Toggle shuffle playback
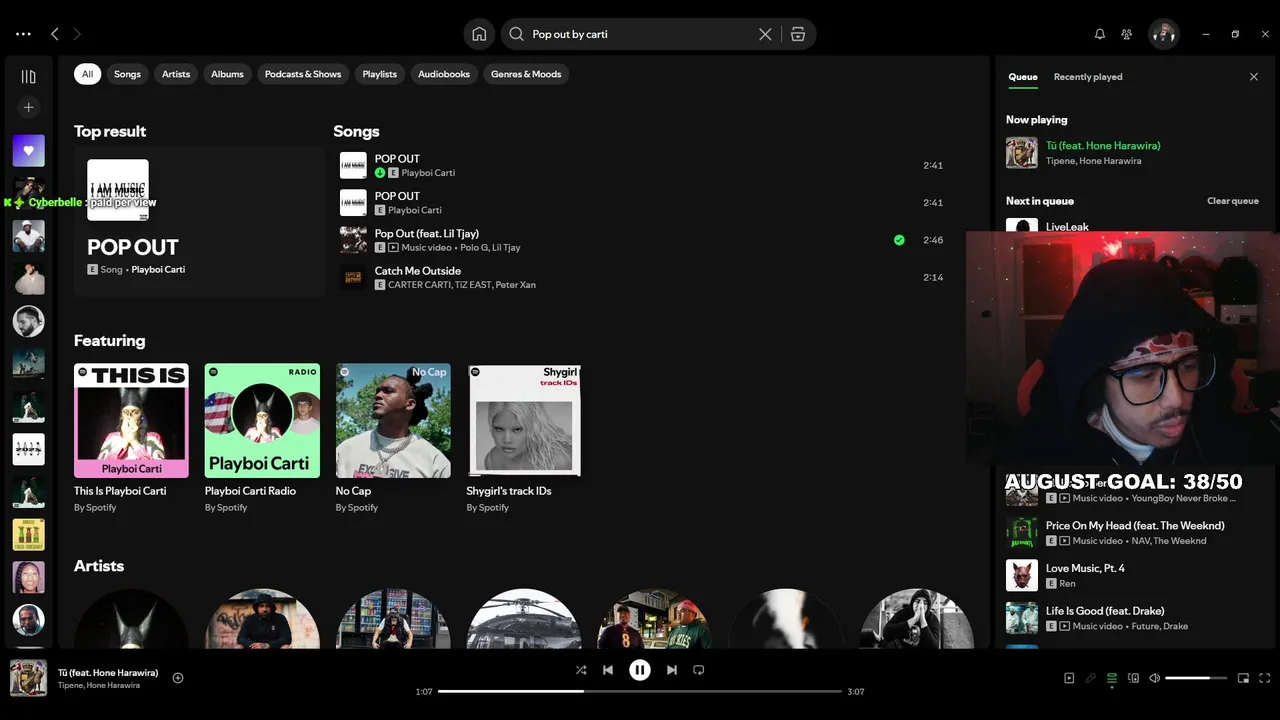The width and height of the screenshot is (1280, 720). click(581, 670)
